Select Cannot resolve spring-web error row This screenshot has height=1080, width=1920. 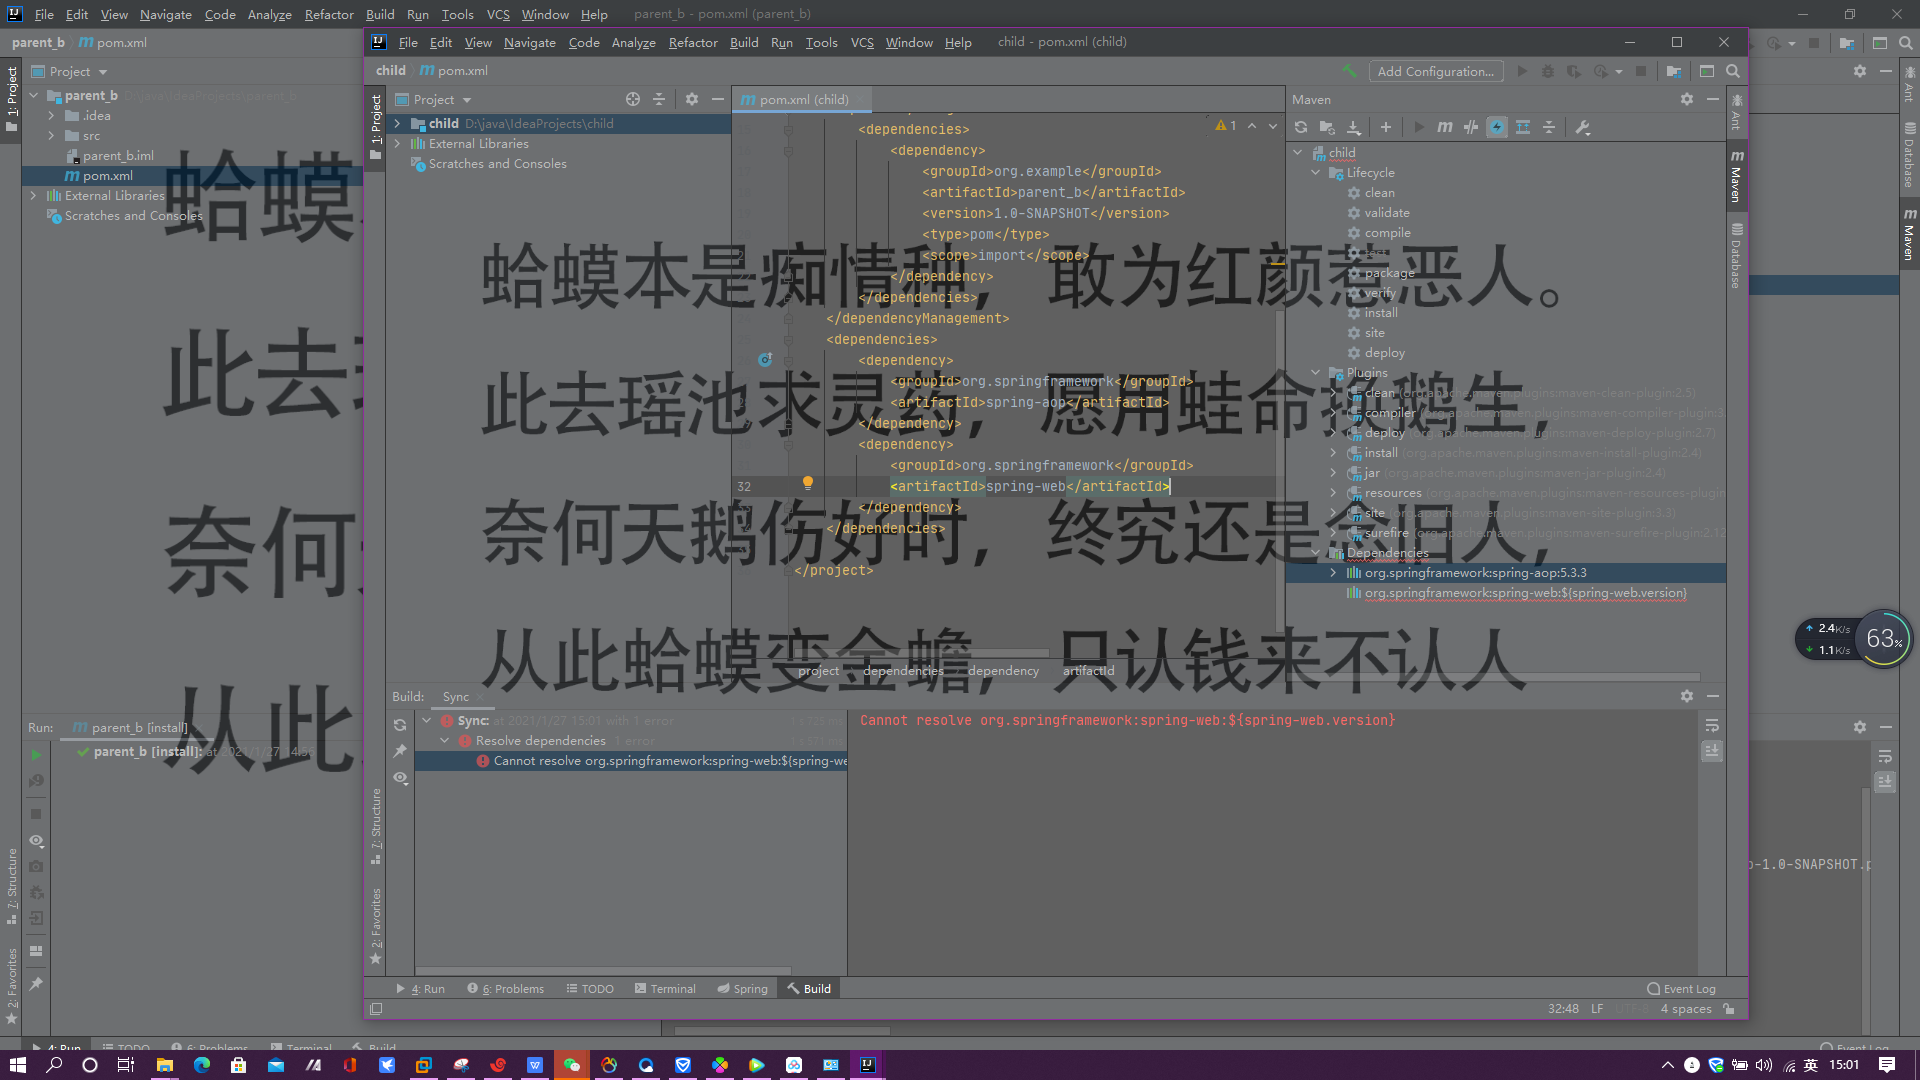coord(631,761)
